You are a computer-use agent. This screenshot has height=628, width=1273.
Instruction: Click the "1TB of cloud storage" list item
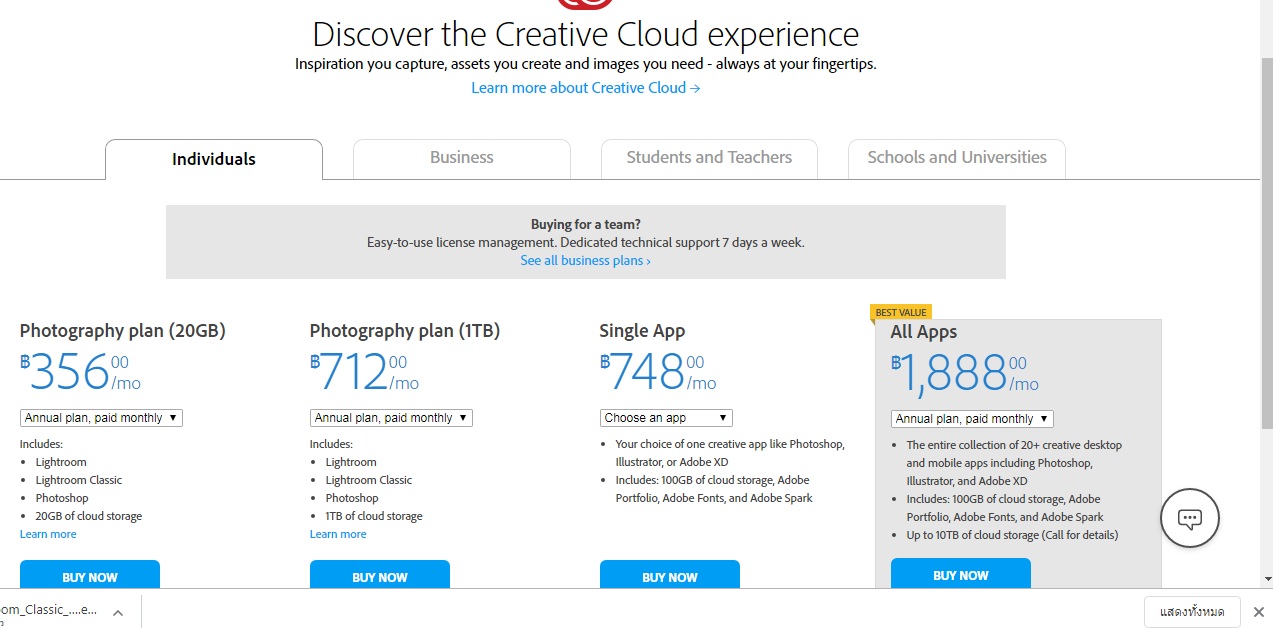click(x=374, y=516)
